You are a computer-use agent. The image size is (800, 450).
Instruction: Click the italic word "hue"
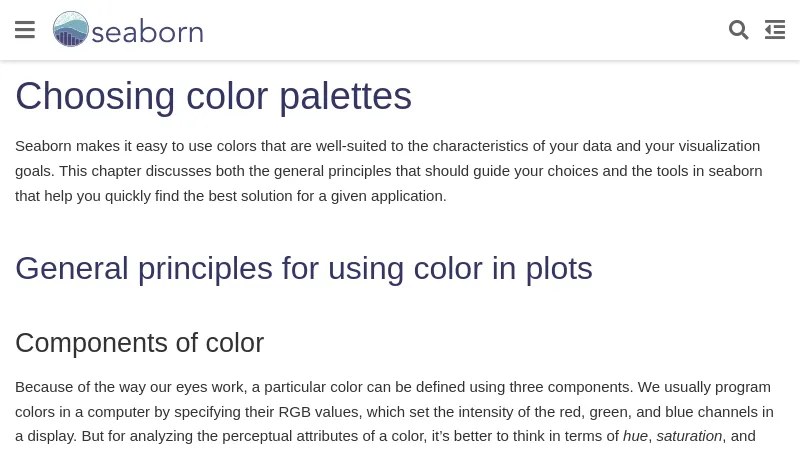635,436
